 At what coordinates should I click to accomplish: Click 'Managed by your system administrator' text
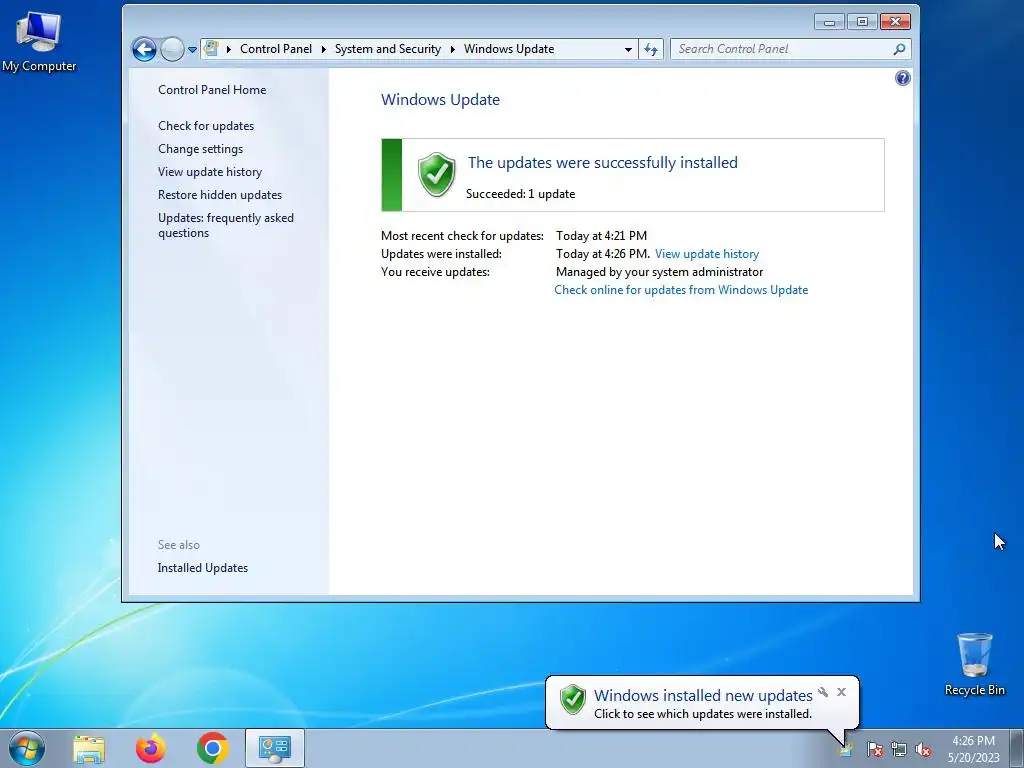pos(659,272)
